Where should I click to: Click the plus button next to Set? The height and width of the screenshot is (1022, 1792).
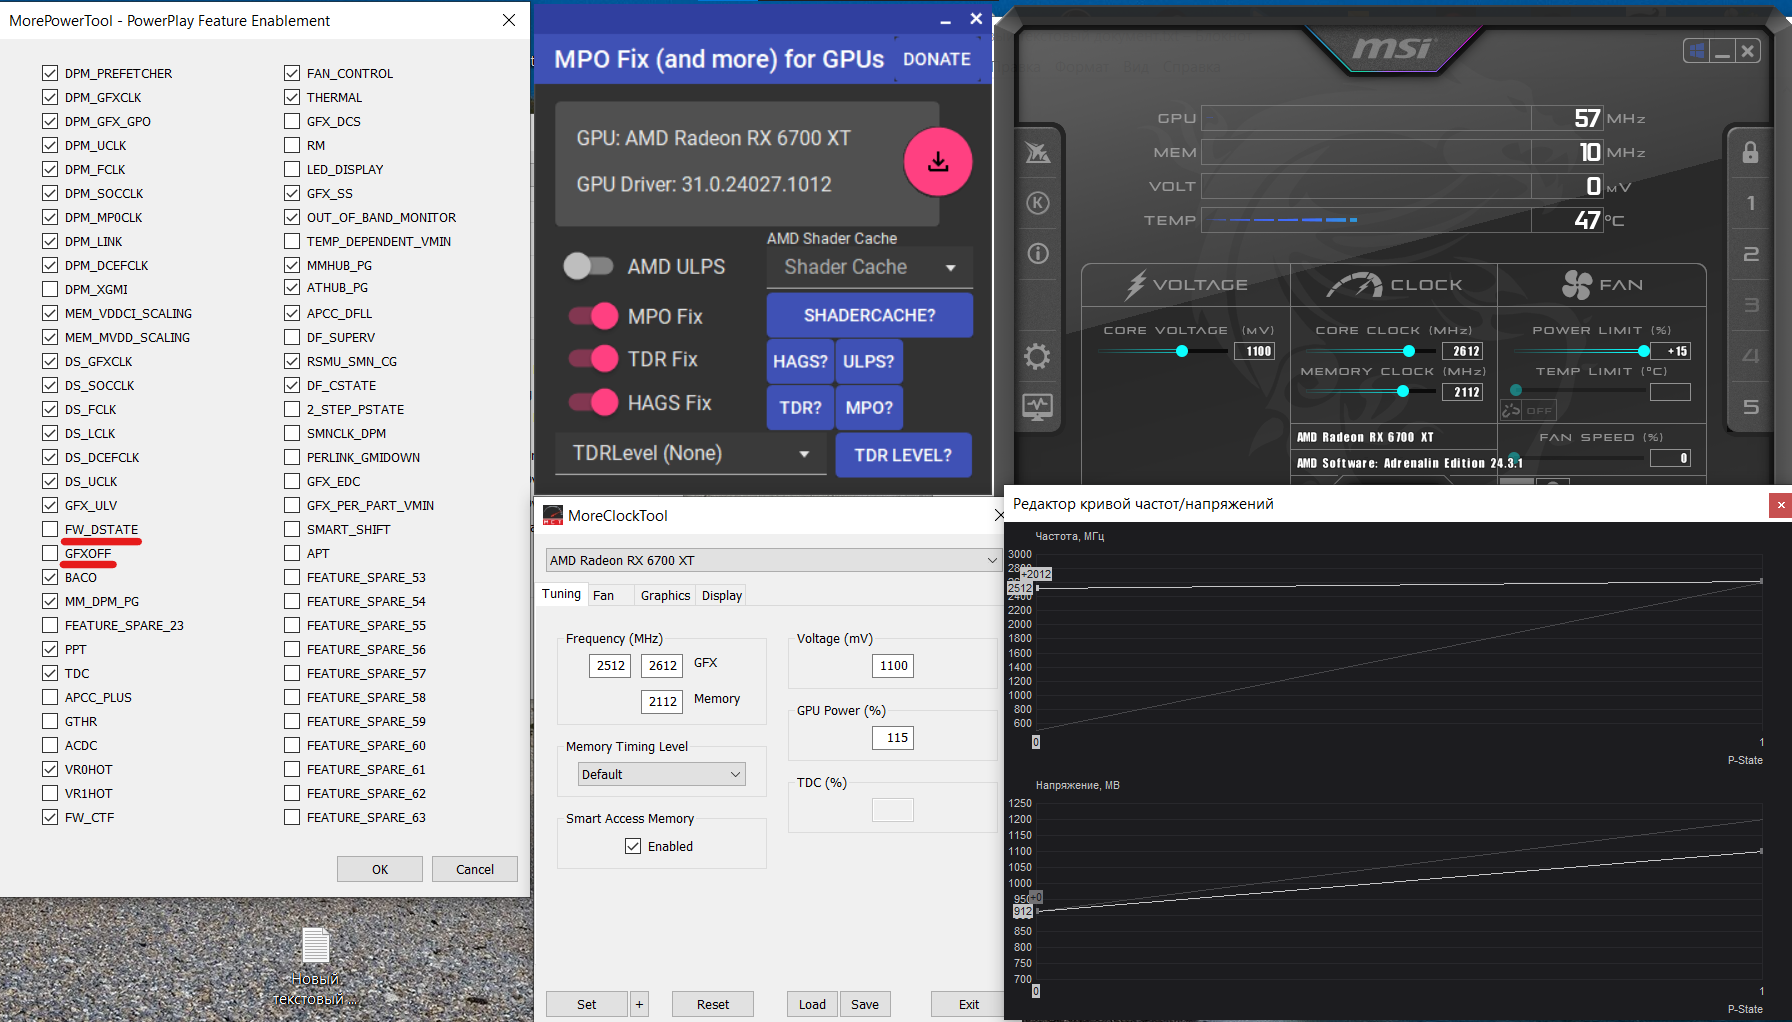coord(639,1004)
